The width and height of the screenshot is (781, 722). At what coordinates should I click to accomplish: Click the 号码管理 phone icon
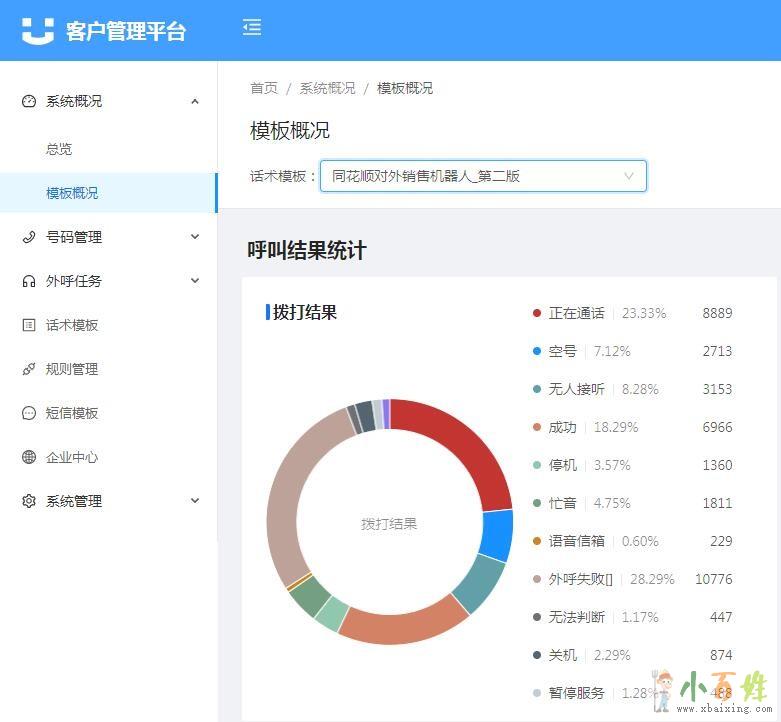29,237
